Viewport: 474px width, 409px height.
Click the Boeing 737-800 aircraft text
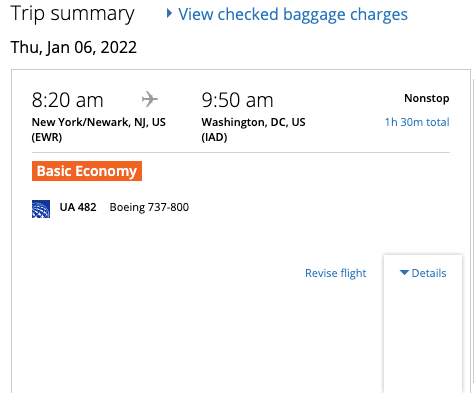click(149, 207)
